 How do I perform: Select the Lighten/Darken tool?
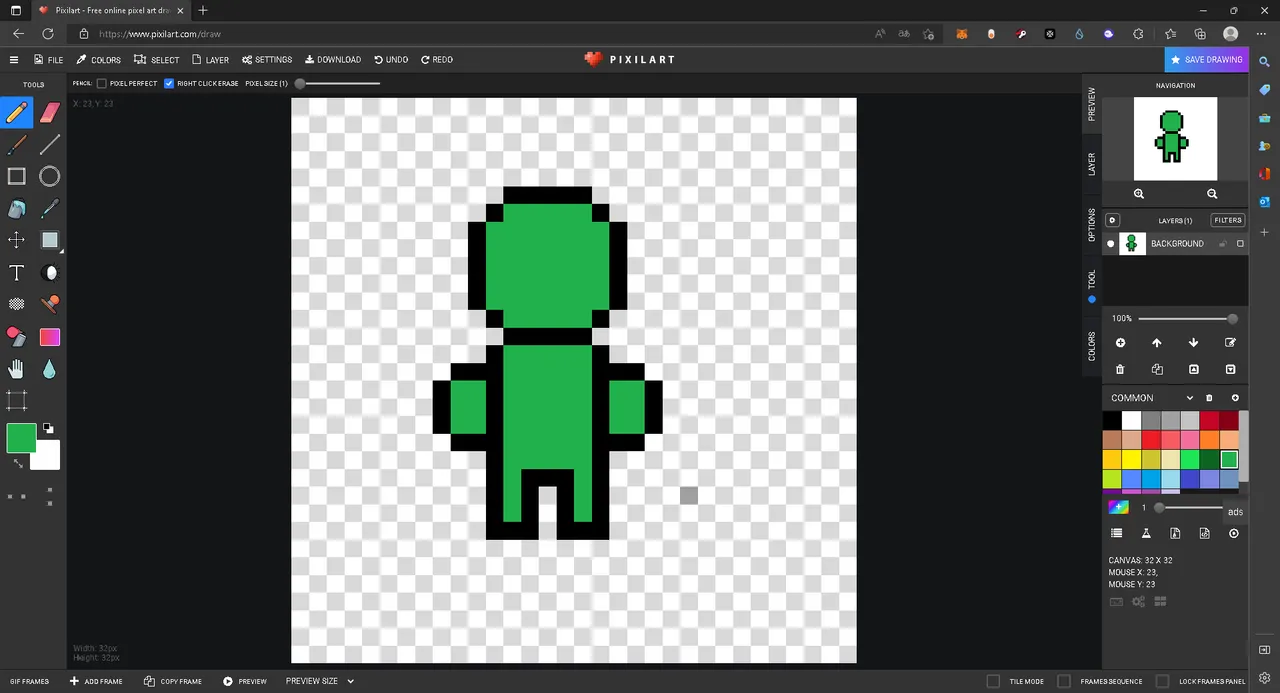tap(50, 273)
